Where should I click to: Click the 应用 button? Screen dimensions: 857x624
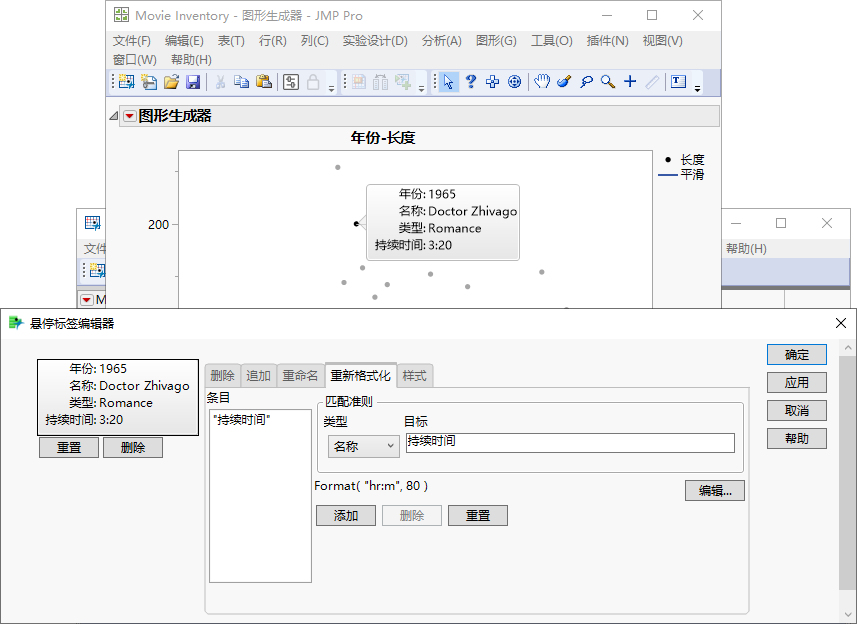pos(796,382)
